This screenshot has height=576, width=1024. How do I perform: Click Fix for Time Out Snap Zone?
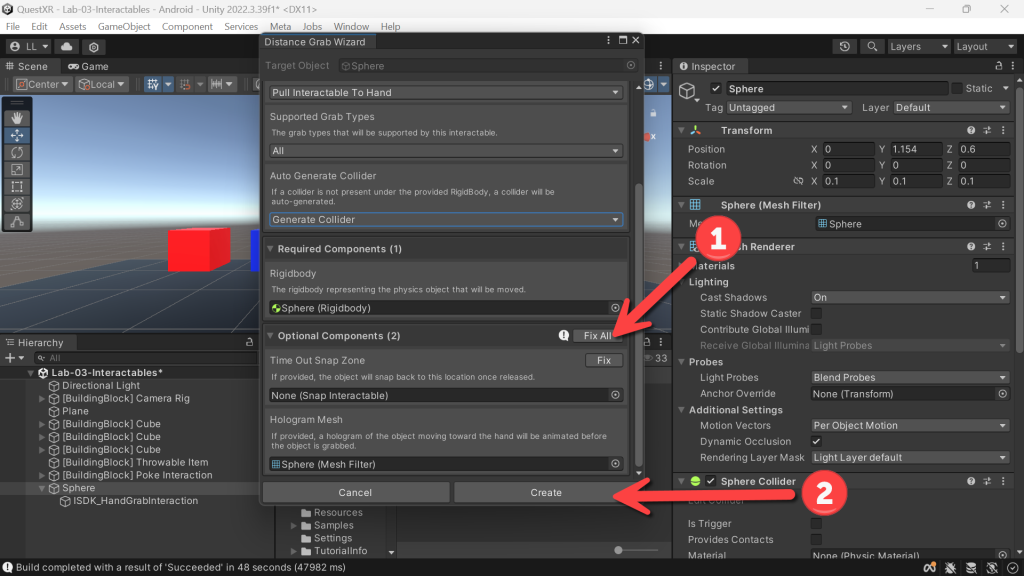(604, 360)
